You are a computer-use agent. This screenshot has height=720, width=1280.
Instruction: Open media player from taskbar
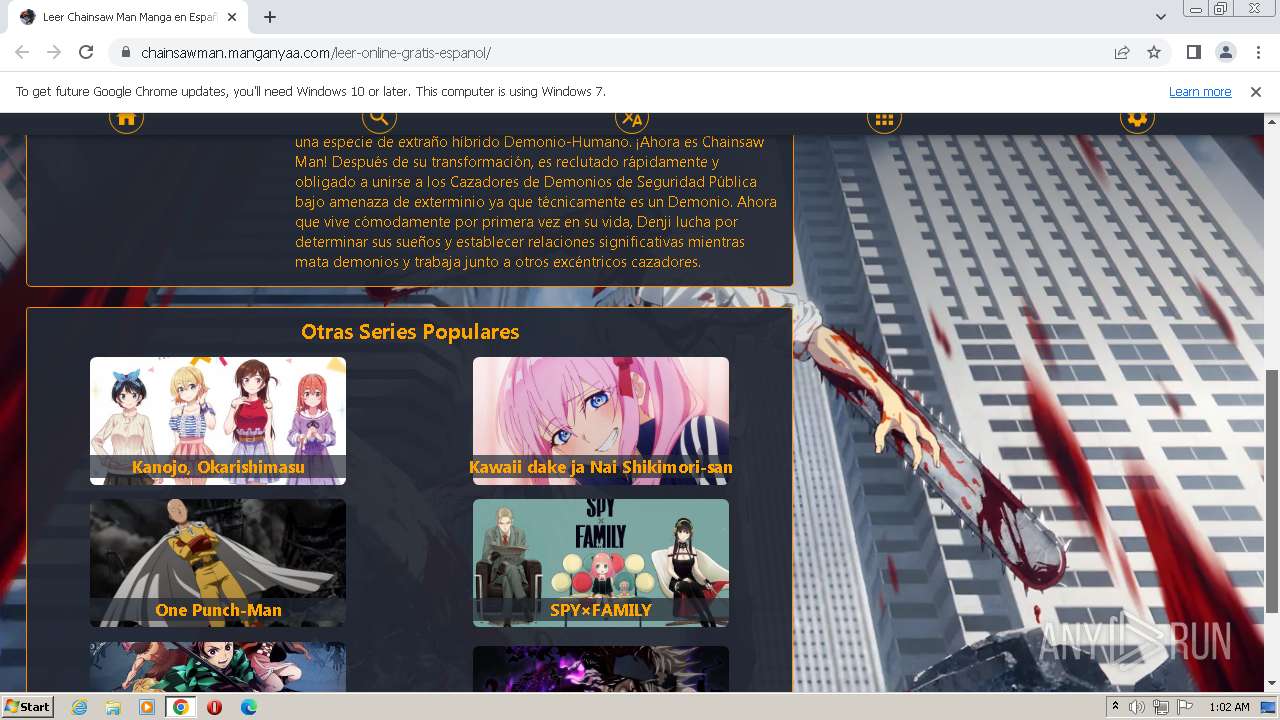pyautogui.click(x=147, y=707)
